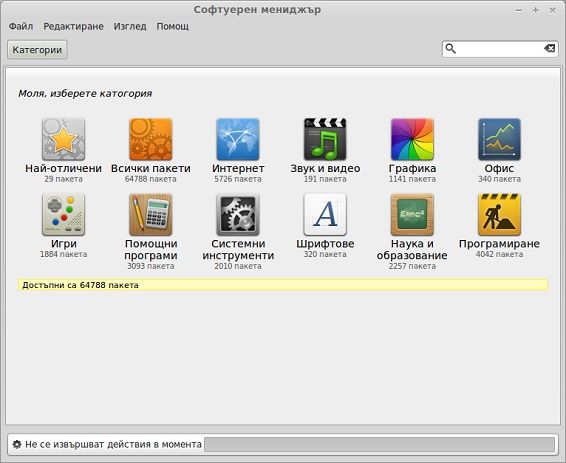Clear the search field with backspace icon

coord(549,48)
